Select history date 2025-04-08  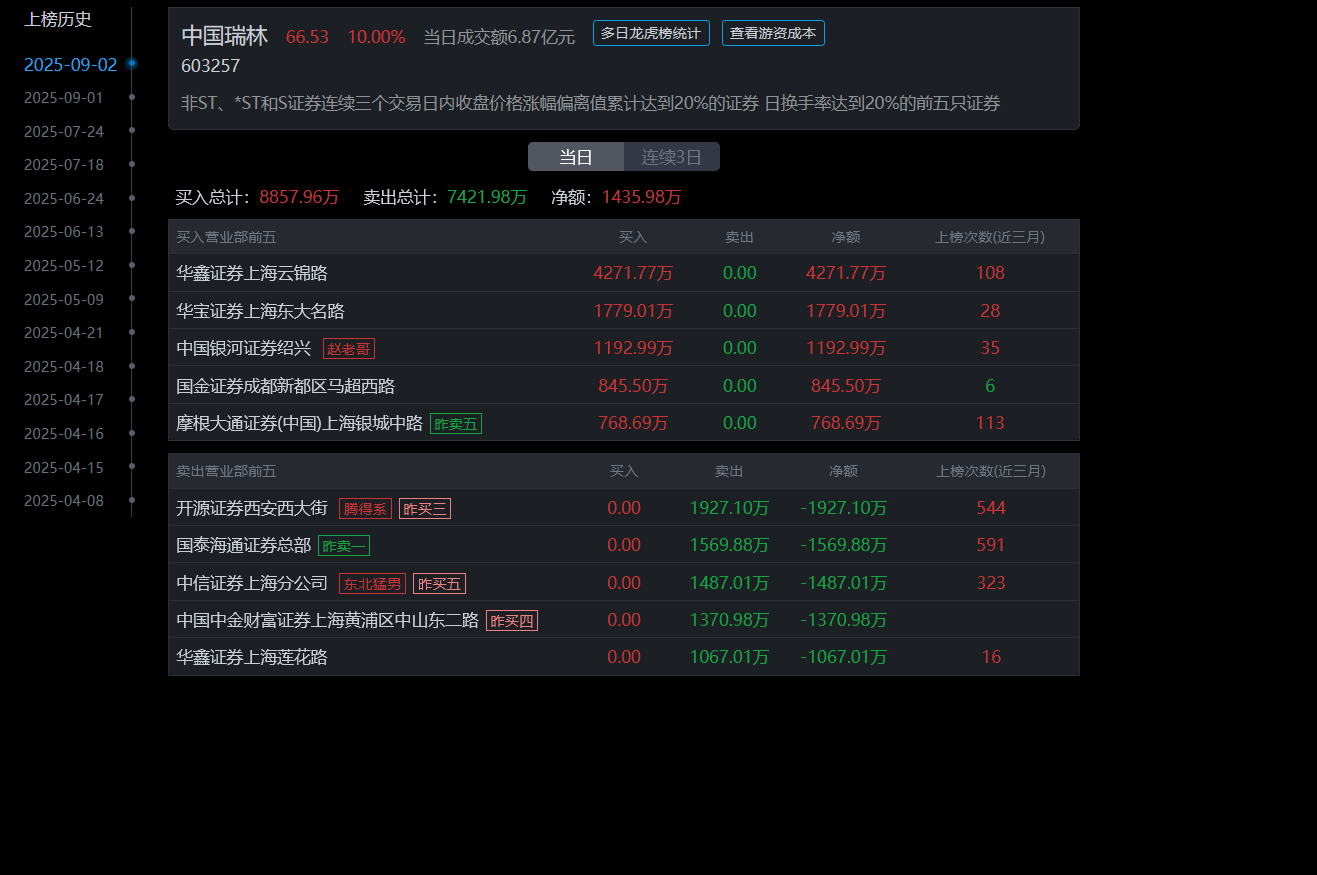pyautogui.click(x=63, y=501)
